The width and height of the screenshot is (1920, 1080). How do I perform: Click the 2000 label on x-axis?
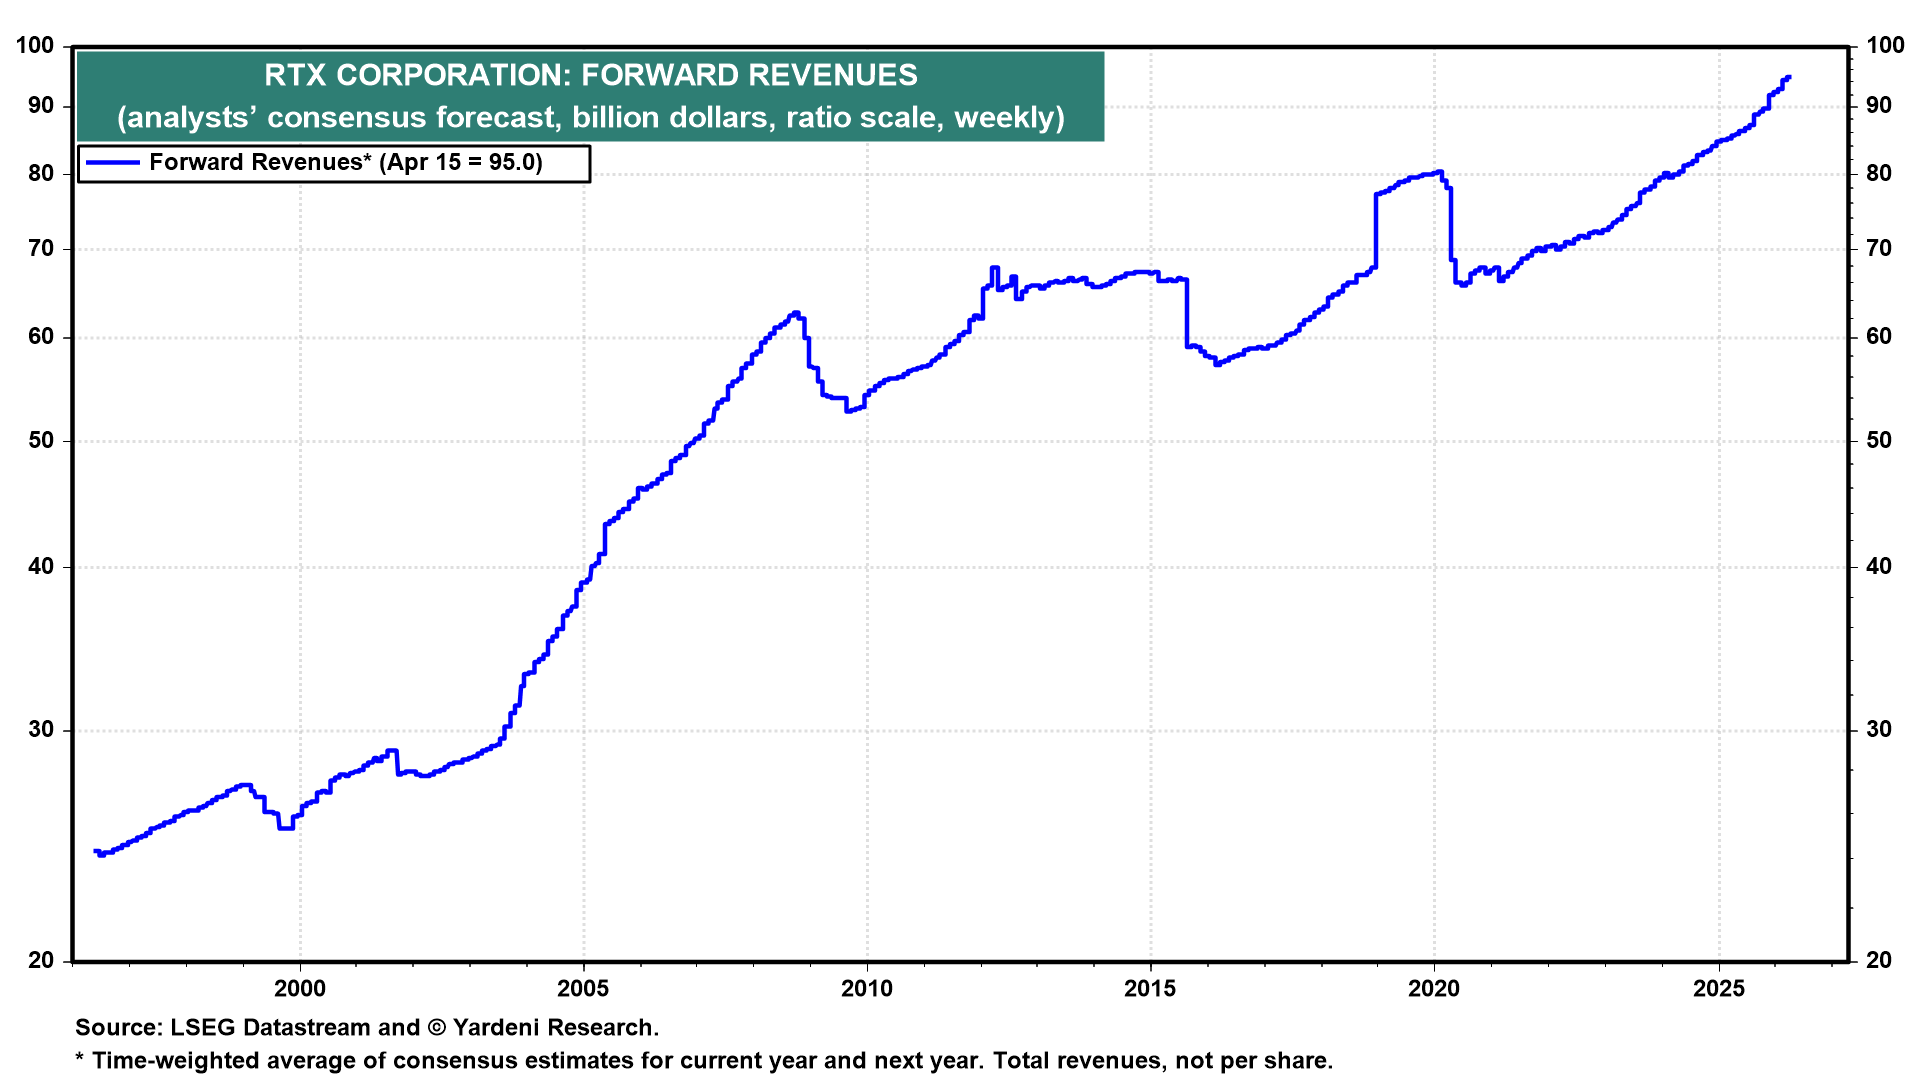(300, 989)
